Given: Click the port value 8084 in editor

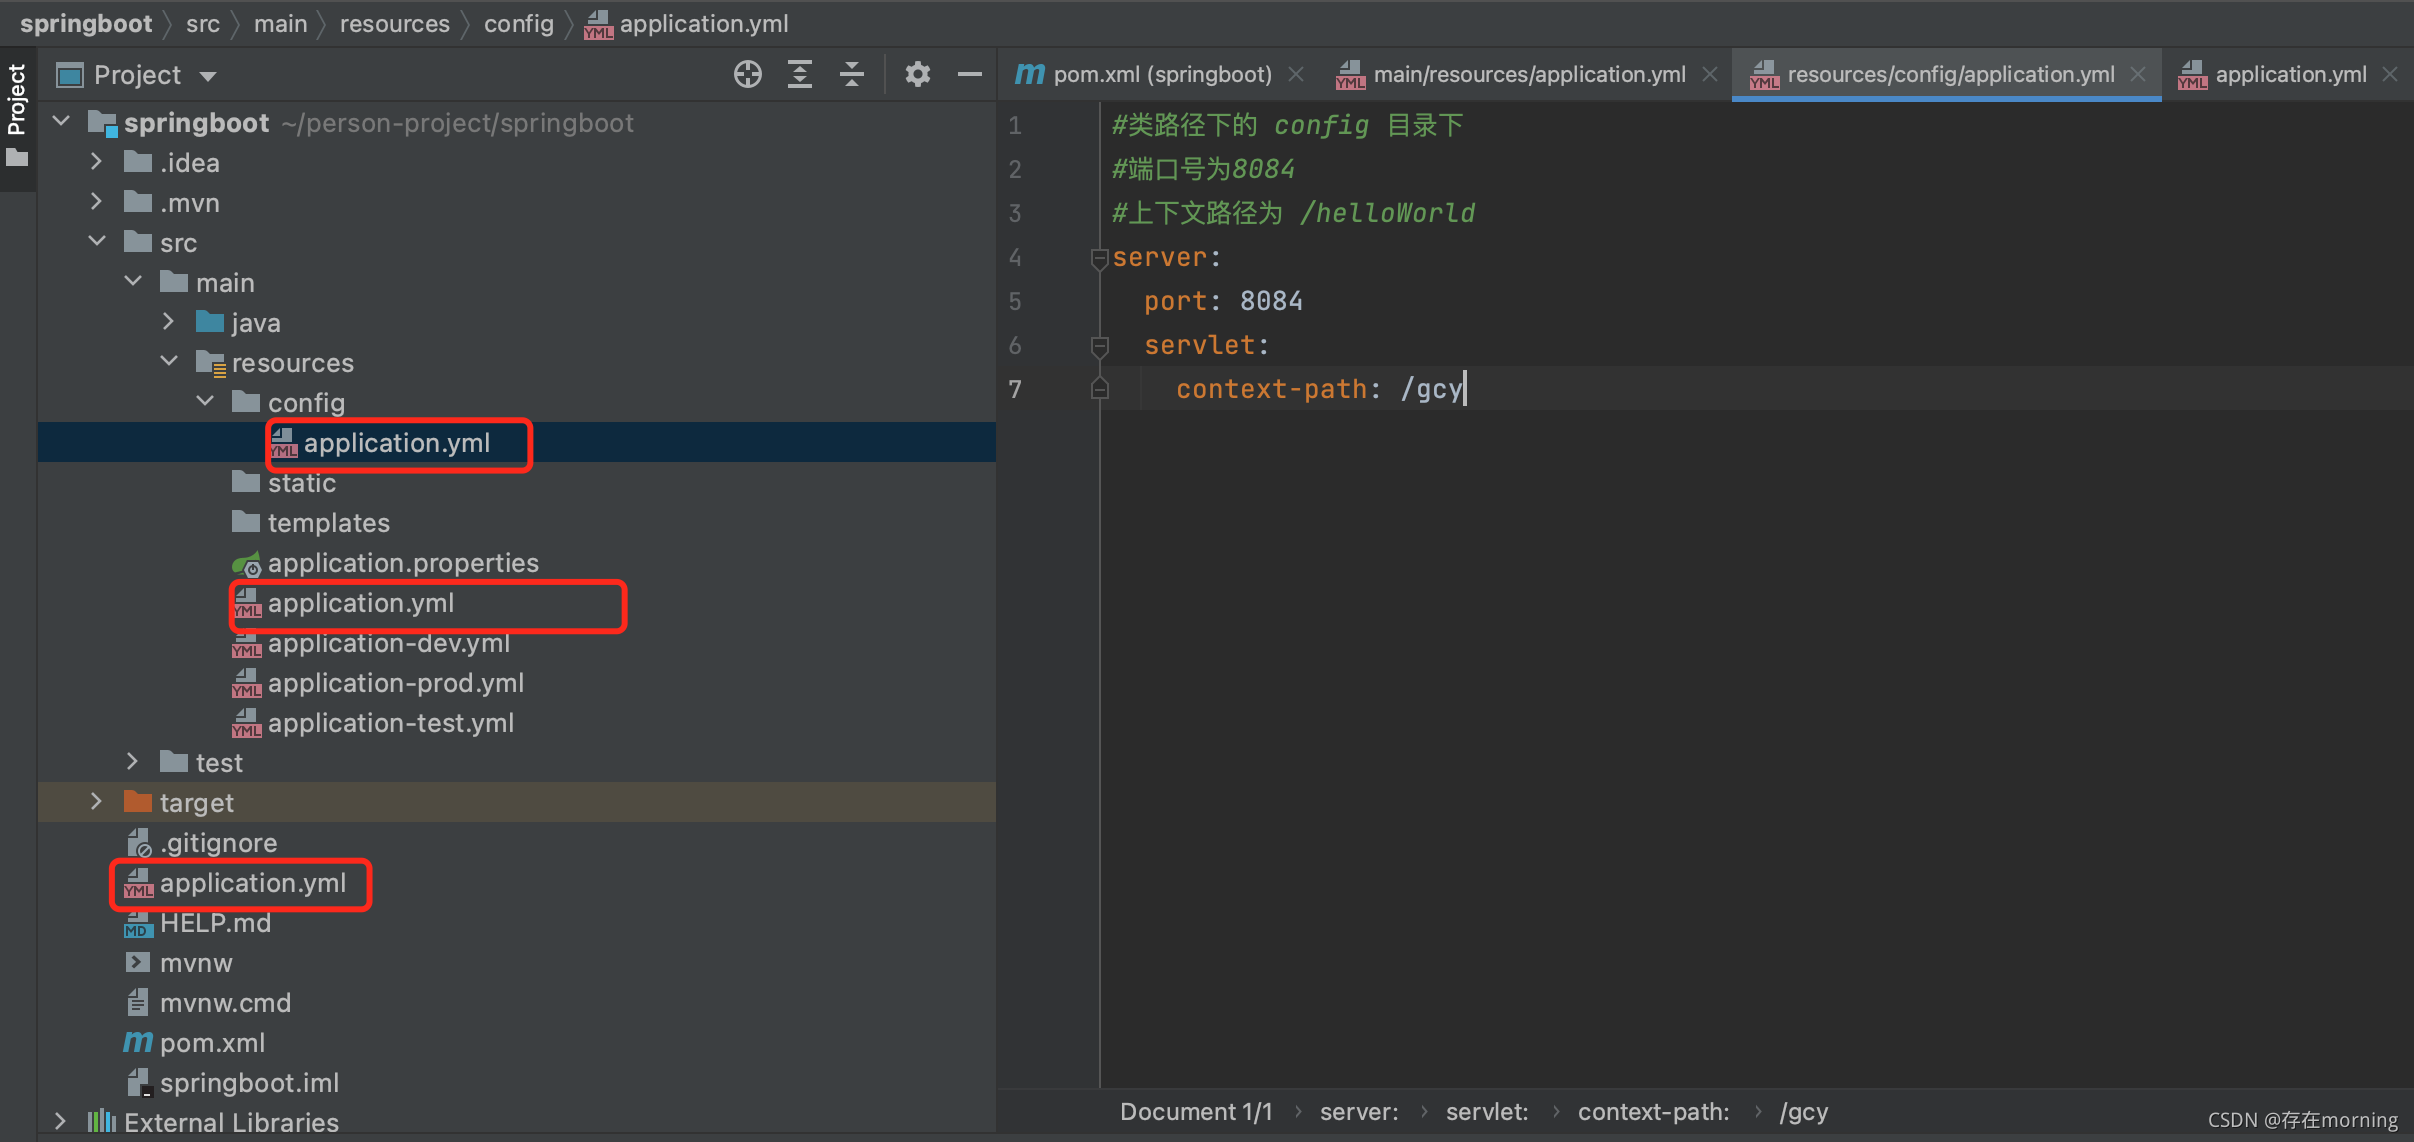Looking at the screenshot, I should [x=1271, y=301].
